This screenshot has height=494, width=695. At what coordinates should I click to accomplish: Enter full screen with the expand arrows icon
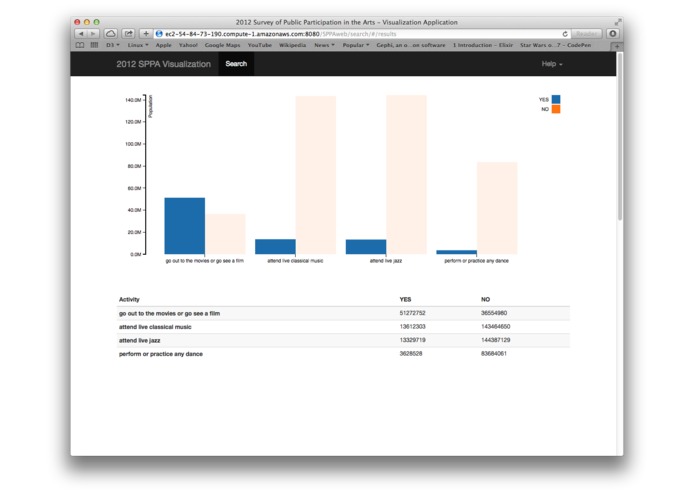[617, 22]
